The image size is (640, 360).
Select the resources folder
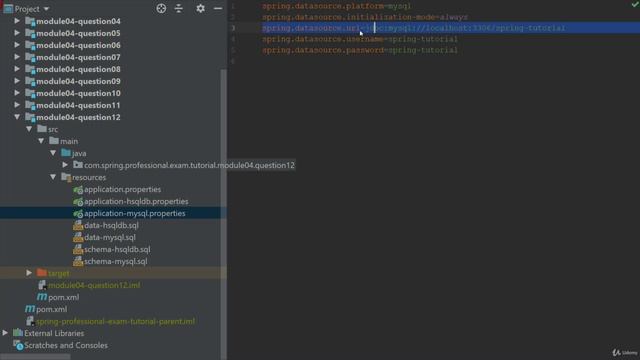[89, 178]
